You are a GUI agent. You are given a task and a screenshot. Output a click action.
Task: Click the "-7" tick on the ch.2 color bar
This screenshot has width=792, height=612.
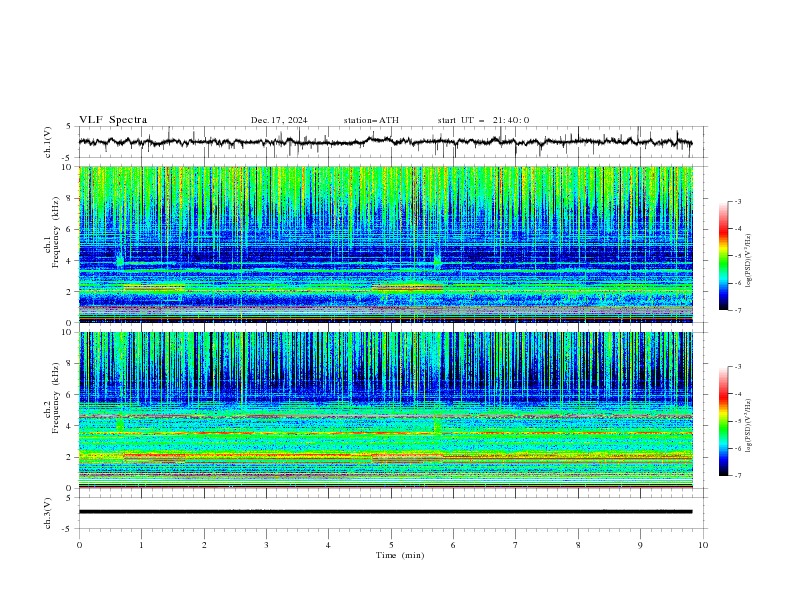[737, 475]
